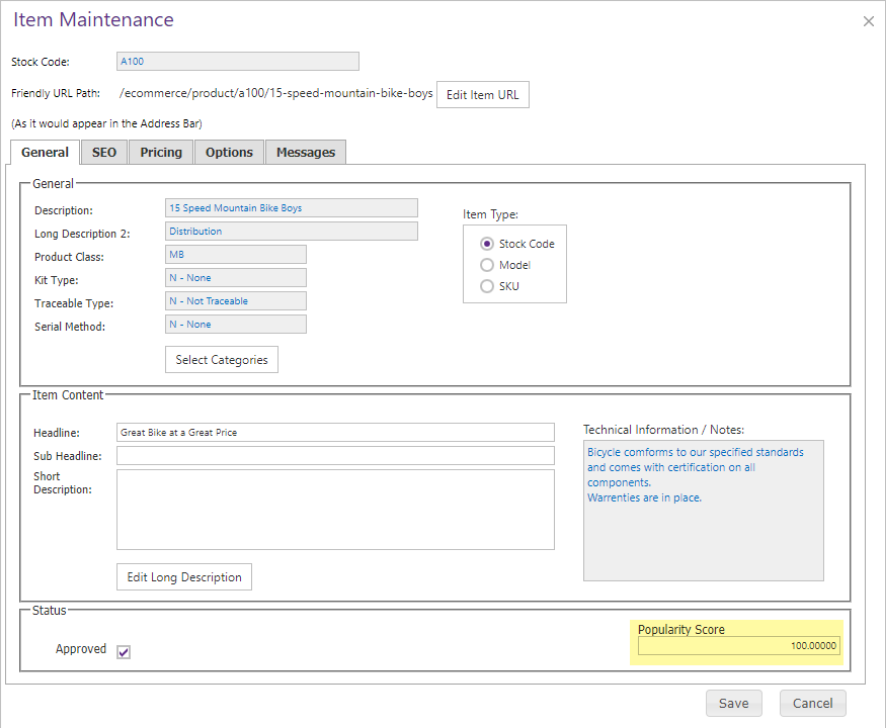Viewport: 886px width, 728px height.
Task: Go to the Pricing tab
Action: [161, 152]
